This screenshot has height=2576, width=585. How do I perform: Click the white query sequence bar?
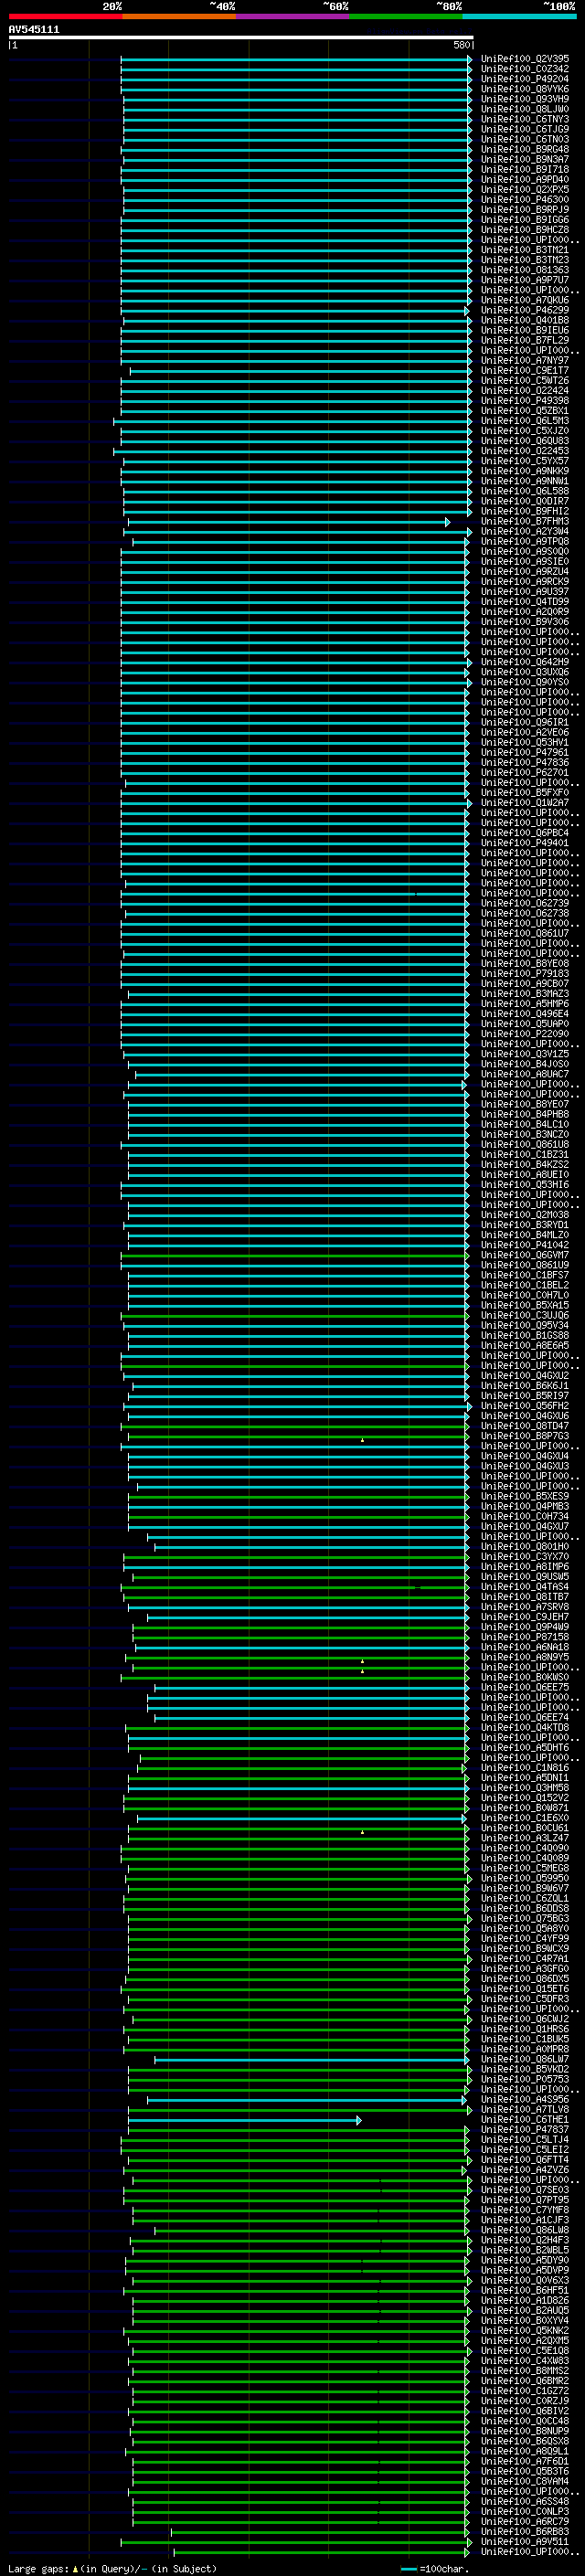(241, 38)
